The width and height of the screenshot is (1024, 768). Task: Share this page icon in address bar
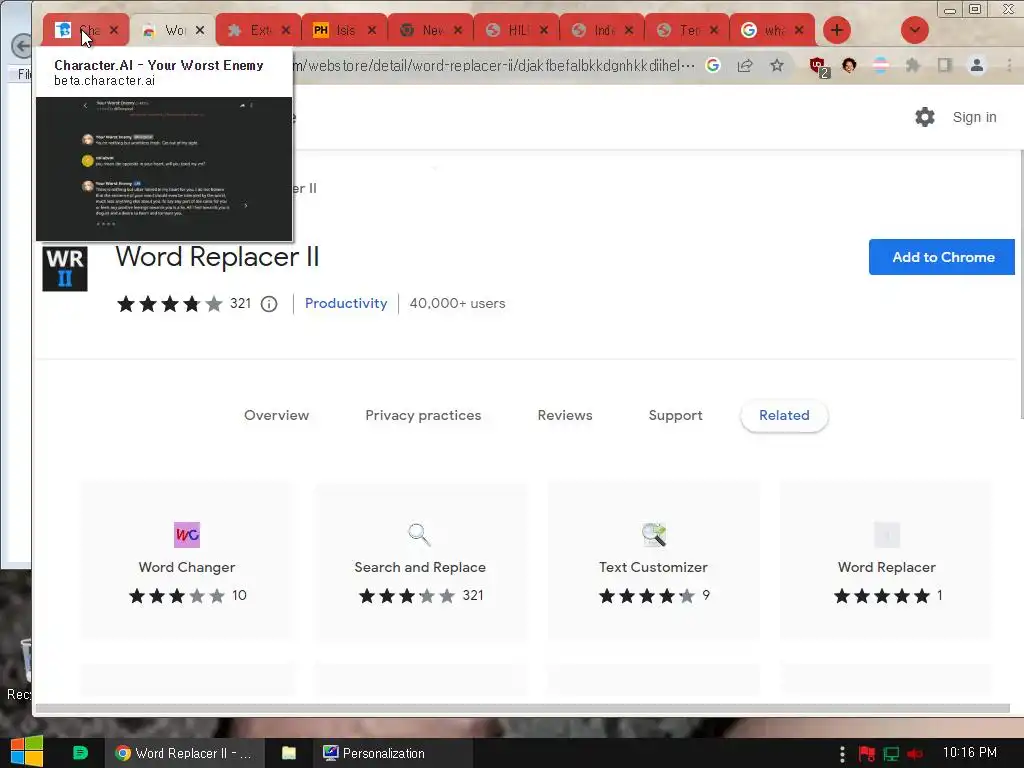(745, 65)
